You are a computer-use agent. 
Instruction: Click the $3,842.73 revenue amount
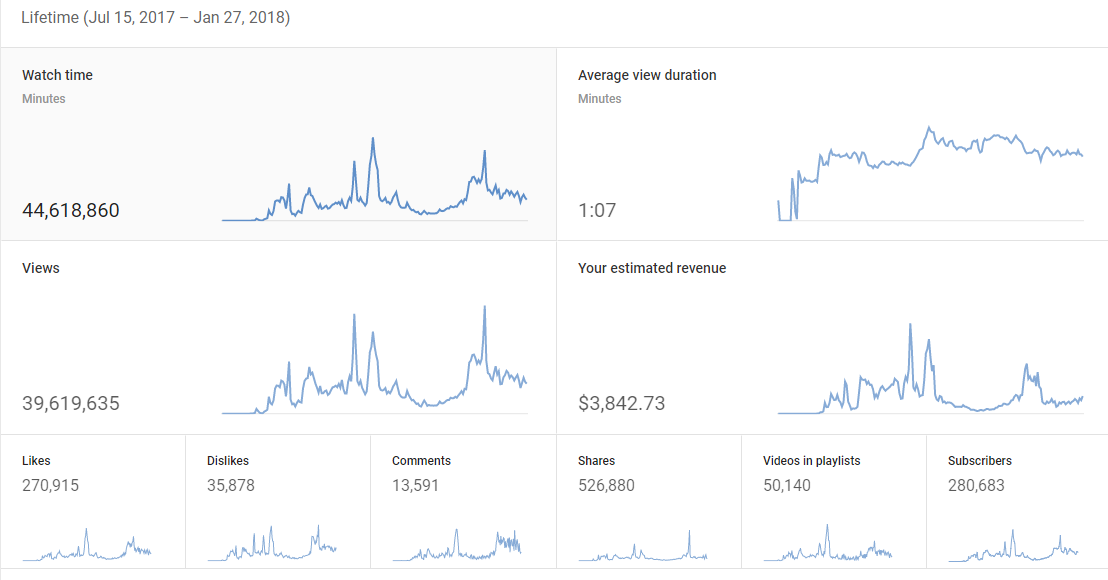pyautogui.click(x=621, y=404)
